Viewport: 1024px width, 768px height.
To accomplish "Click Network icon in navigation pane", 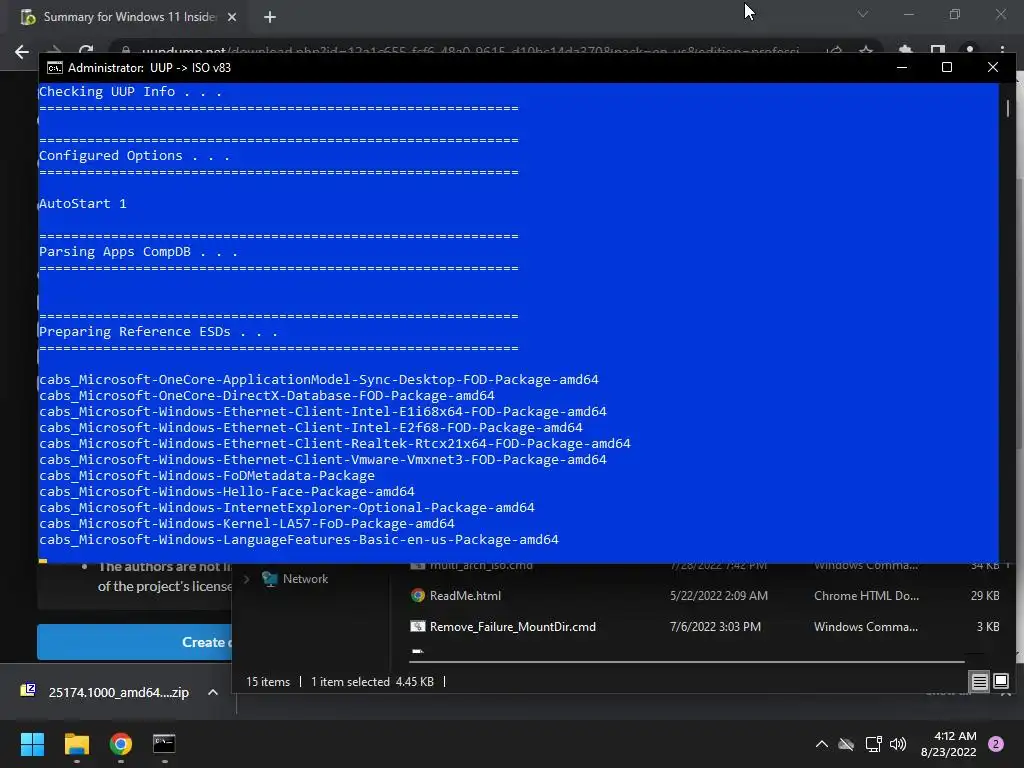I will click(269, 579).
